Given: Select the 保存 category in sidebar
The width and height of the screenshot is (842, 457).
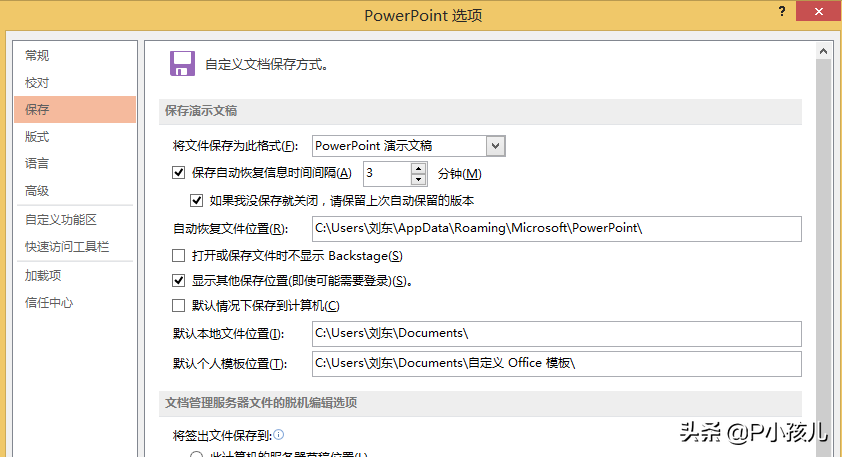Looking at the screenshot, I should click(x=75, y=110).
